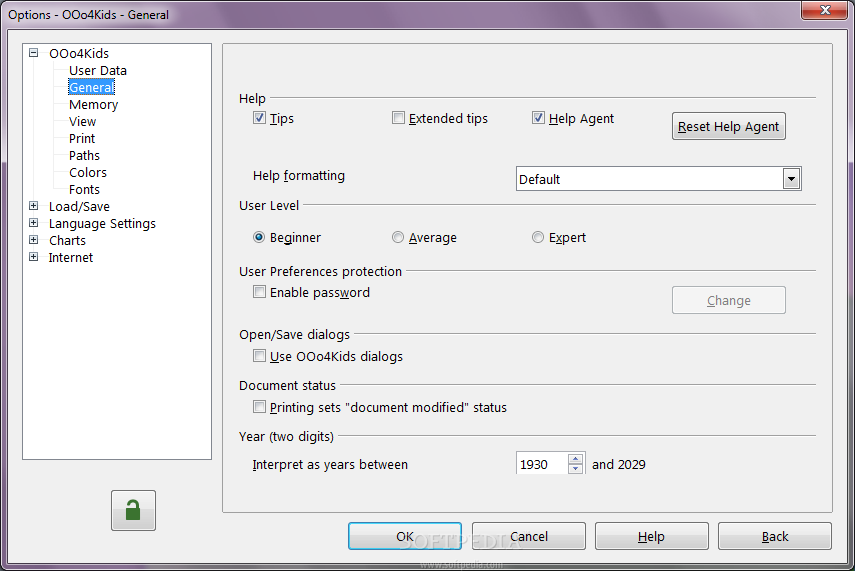Image resolution: width=855 pixels, height=571 pixels.
Task: Select the Load/Save category label
Action: [x=79, y=207]
